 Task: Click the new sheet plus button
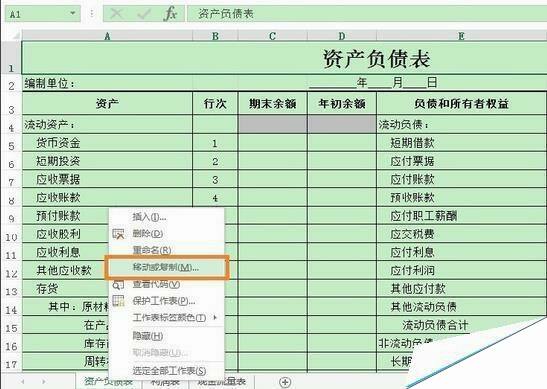click(285, 382)
